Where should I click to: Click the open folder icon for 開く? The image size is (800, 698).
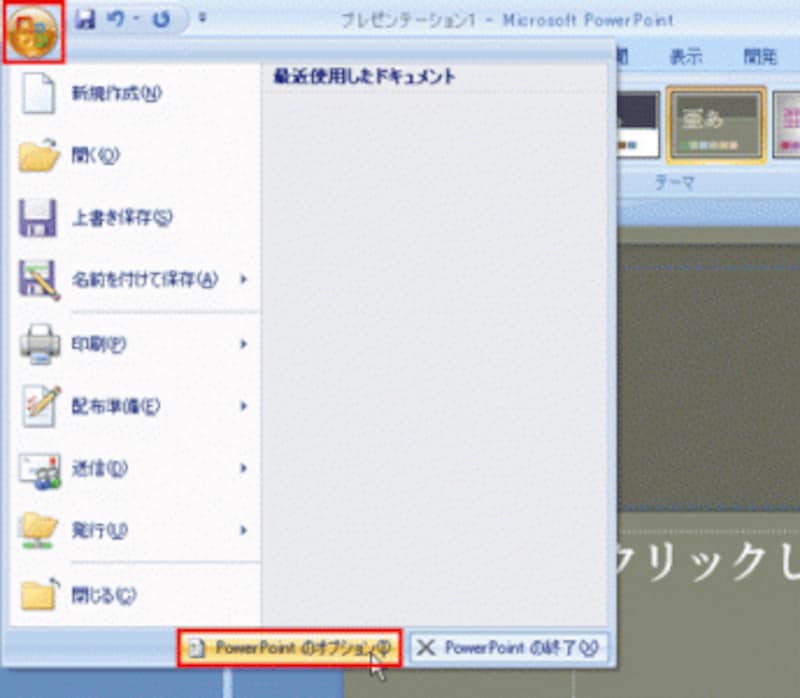pos(39,155)
